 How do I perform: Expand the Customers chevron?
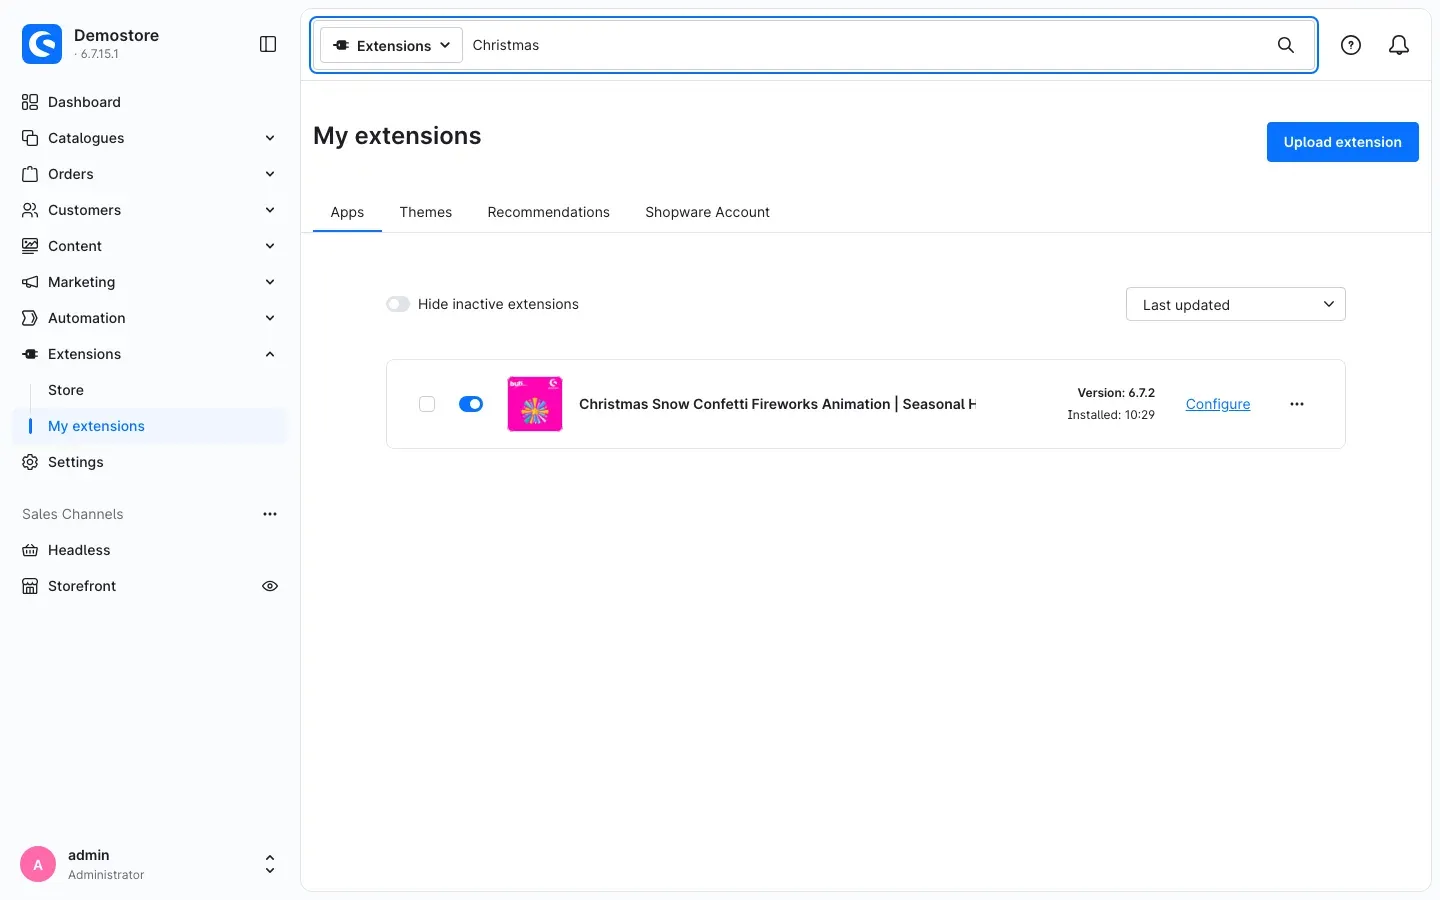[x=270, y=210]
